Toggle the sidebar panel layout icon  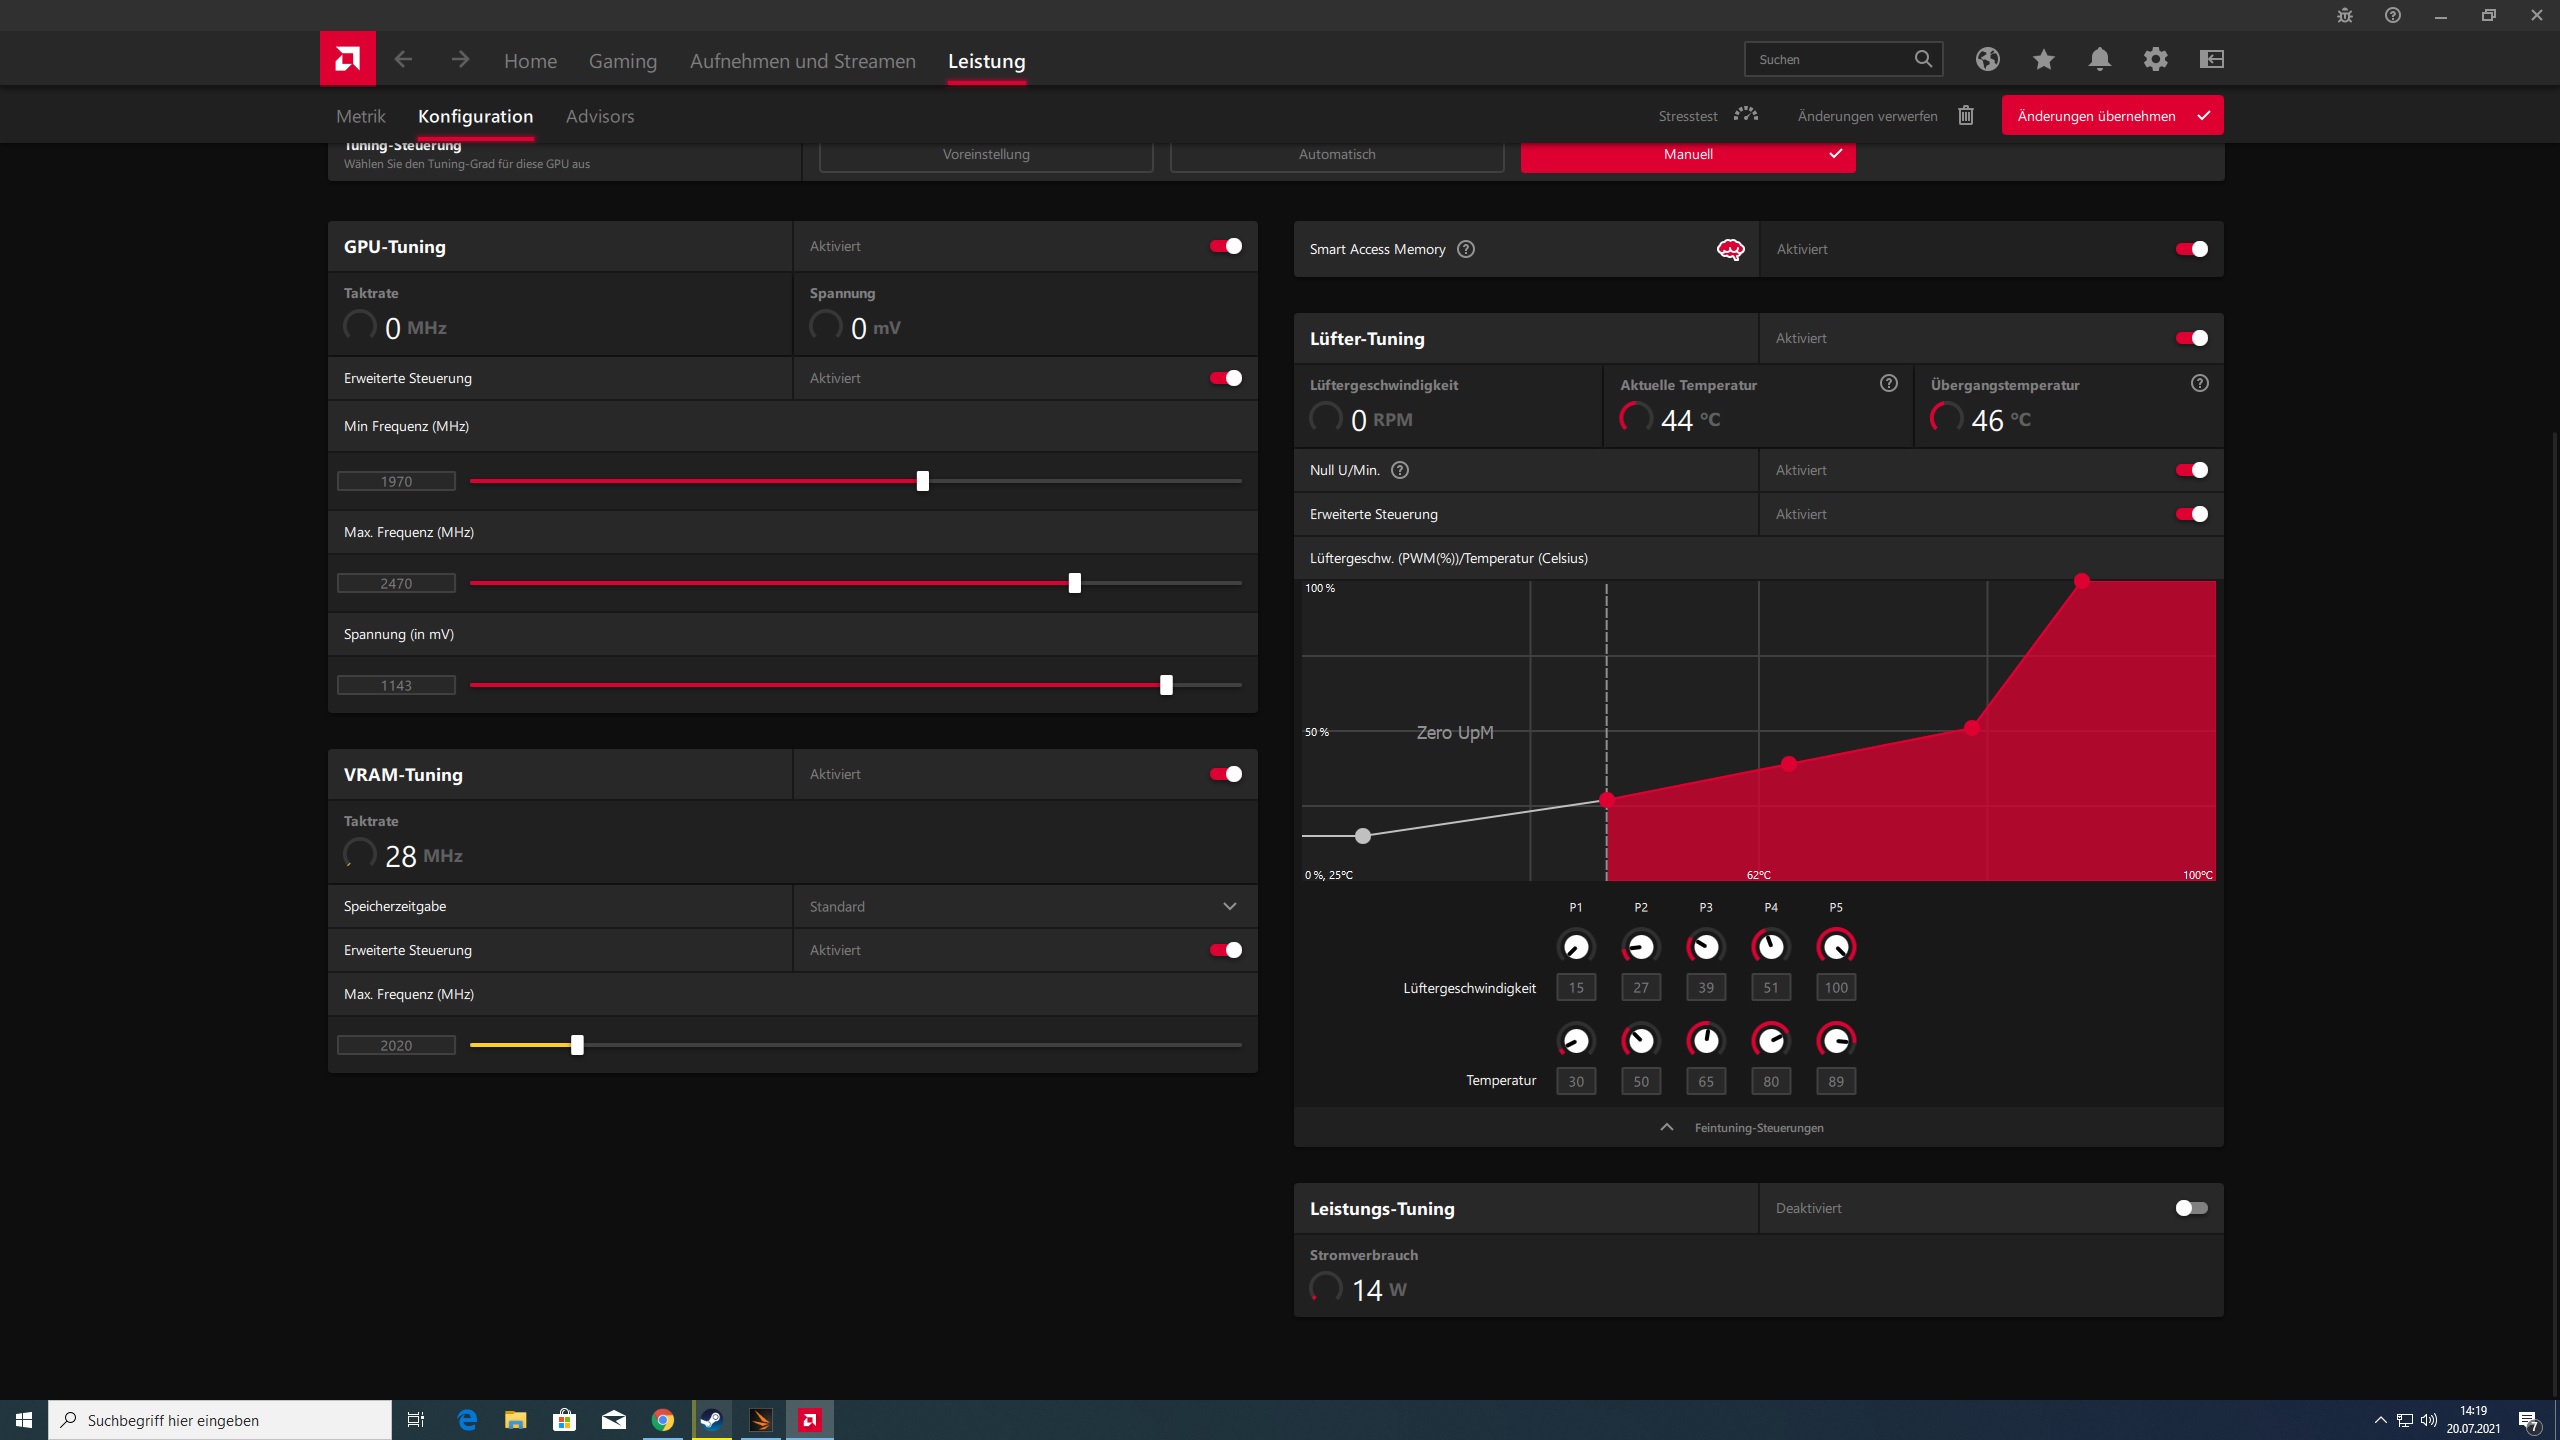pyautogui.click(x=2211, y=59)
